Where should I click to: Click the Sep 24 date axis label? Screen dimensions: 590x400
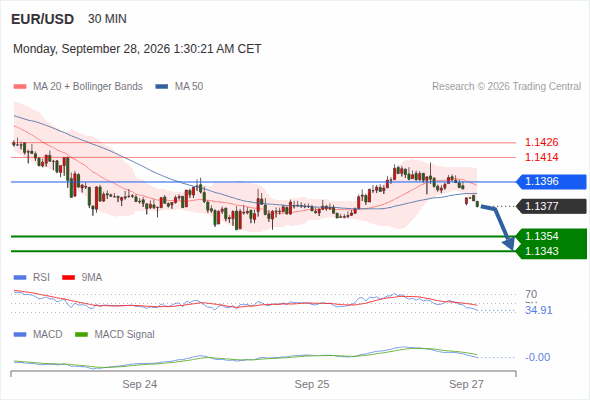(x=140, y=384)
